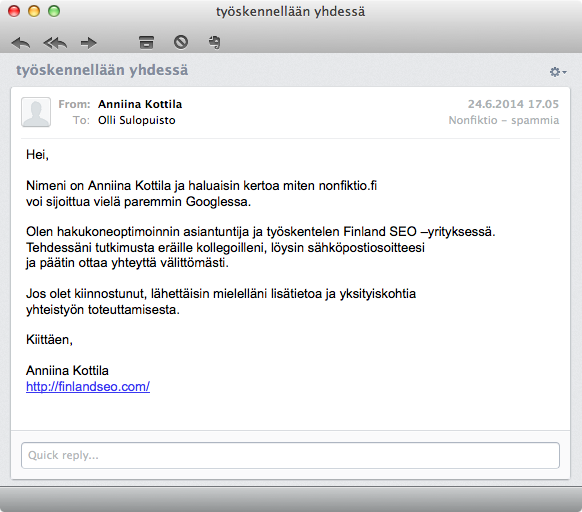Screen dimensions: 582x512
Task: Click the sender's avatar placeholder image
Action: click(x=36, y=112)
